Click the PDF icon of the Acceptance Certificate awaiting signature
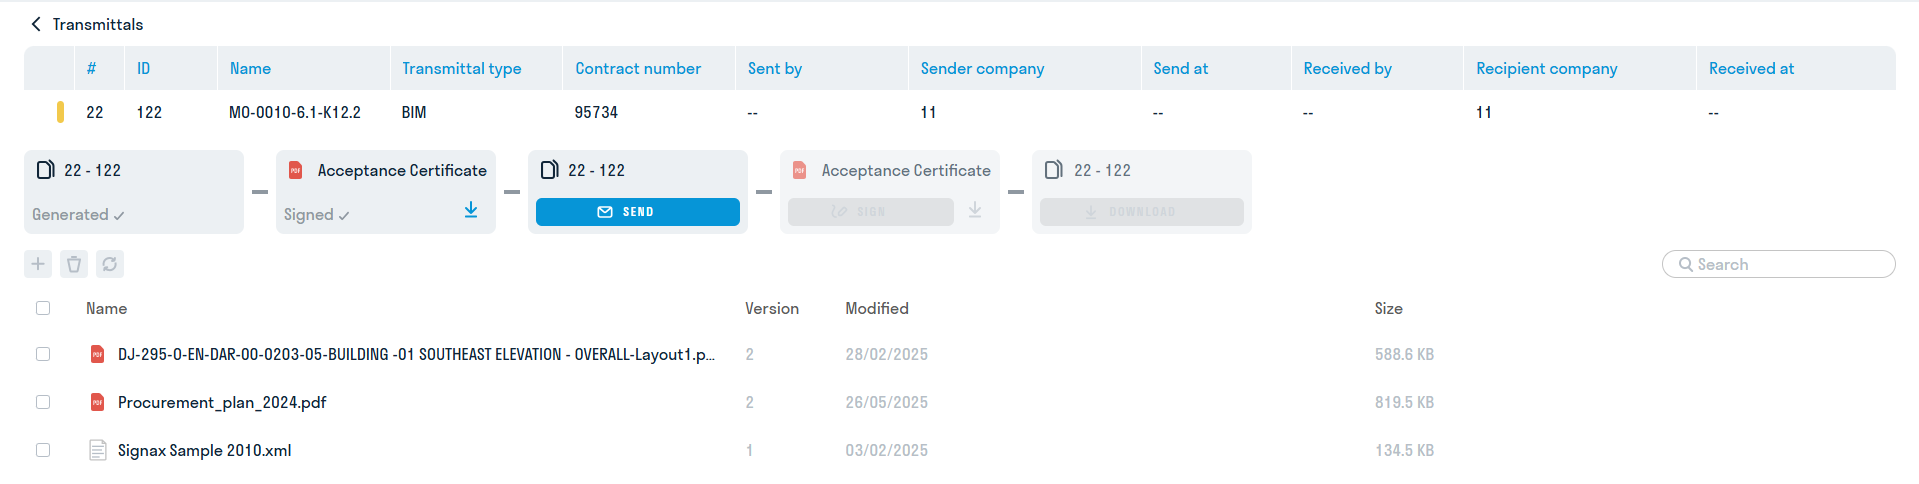 (x=800, y=170)
